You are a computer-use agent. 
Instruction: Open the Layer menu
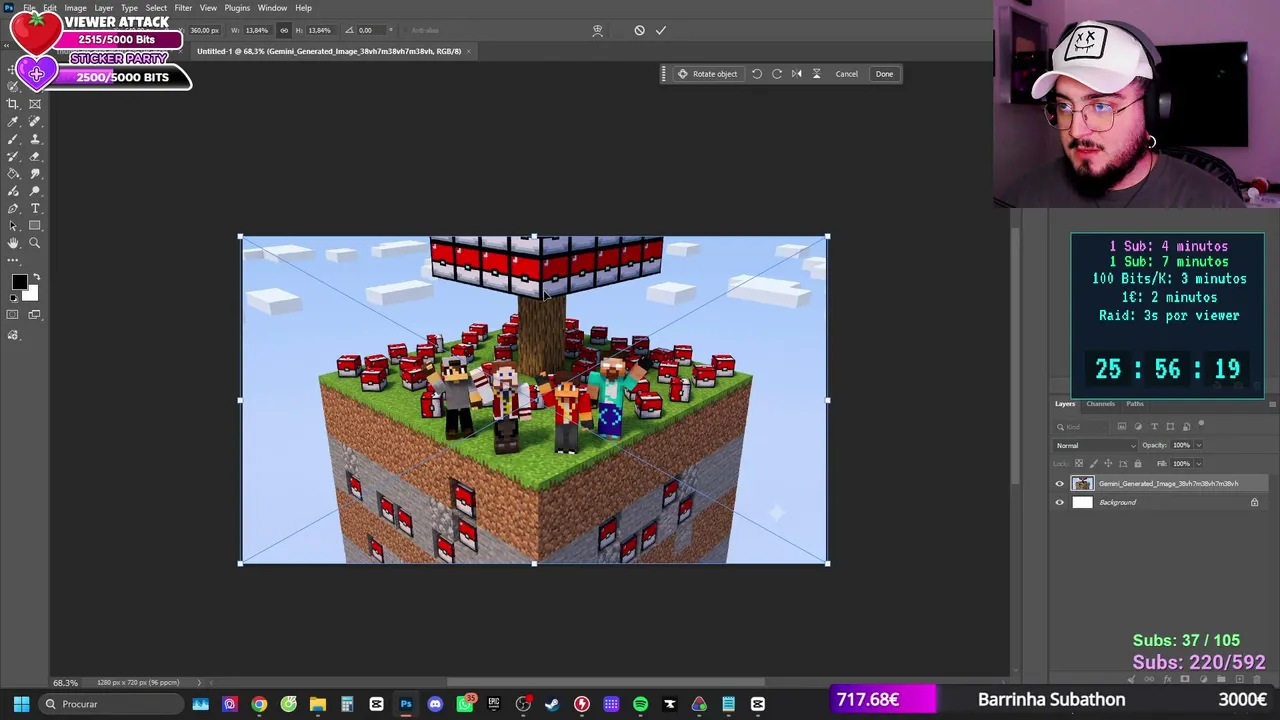104,8
